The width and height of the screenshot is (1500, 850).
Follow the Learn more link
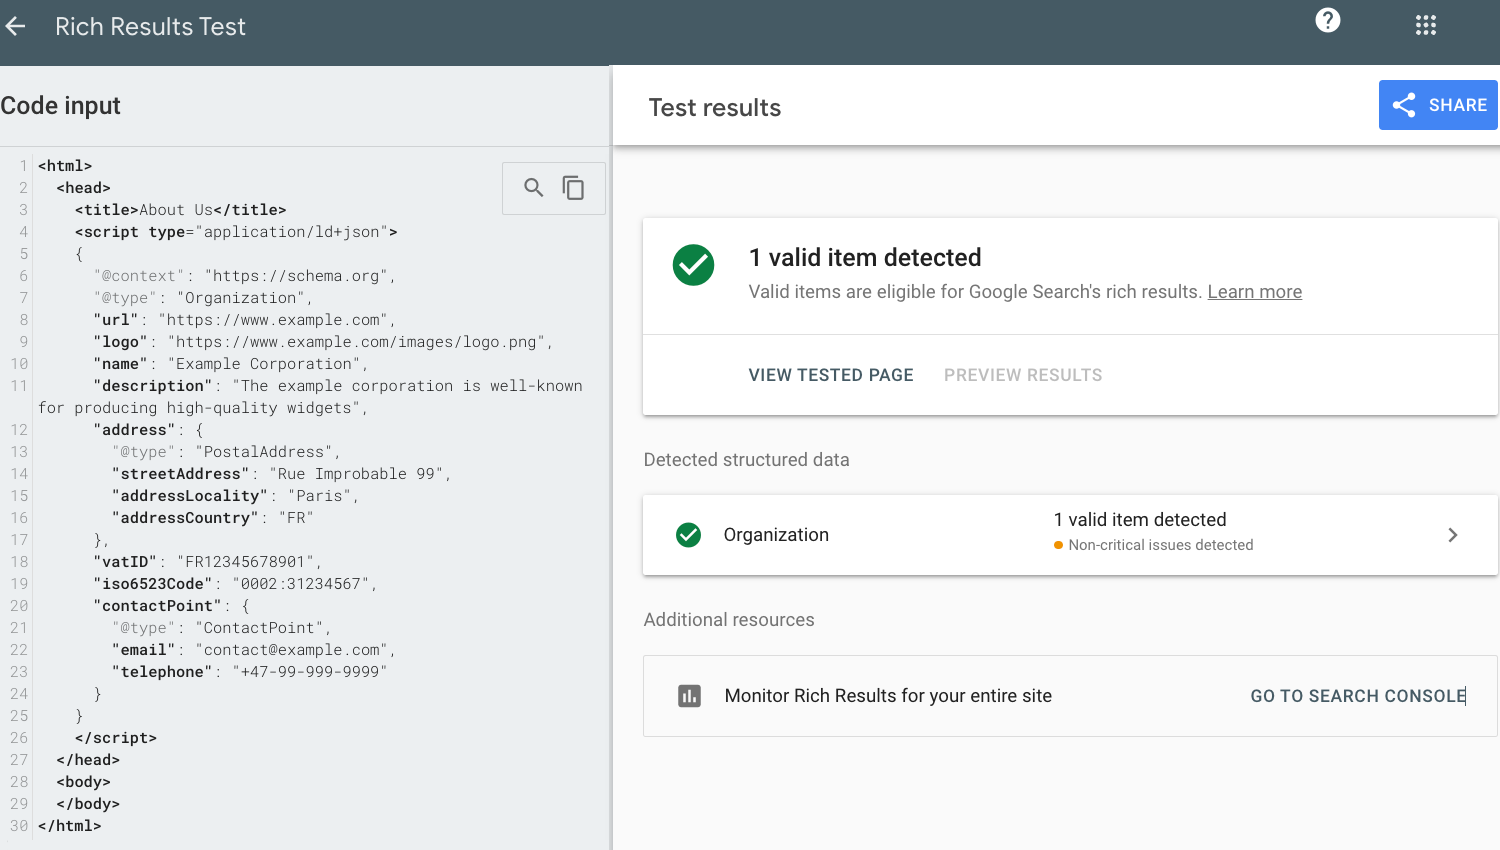1254,292
